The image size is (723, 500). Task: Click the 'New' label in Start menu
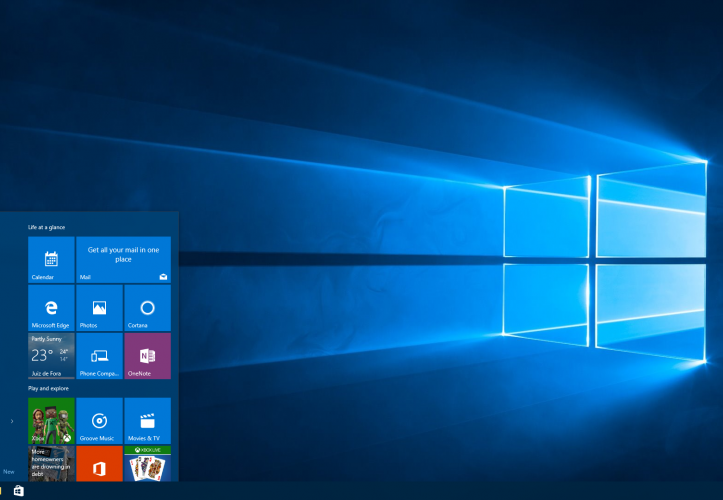(x=8, y=471)
